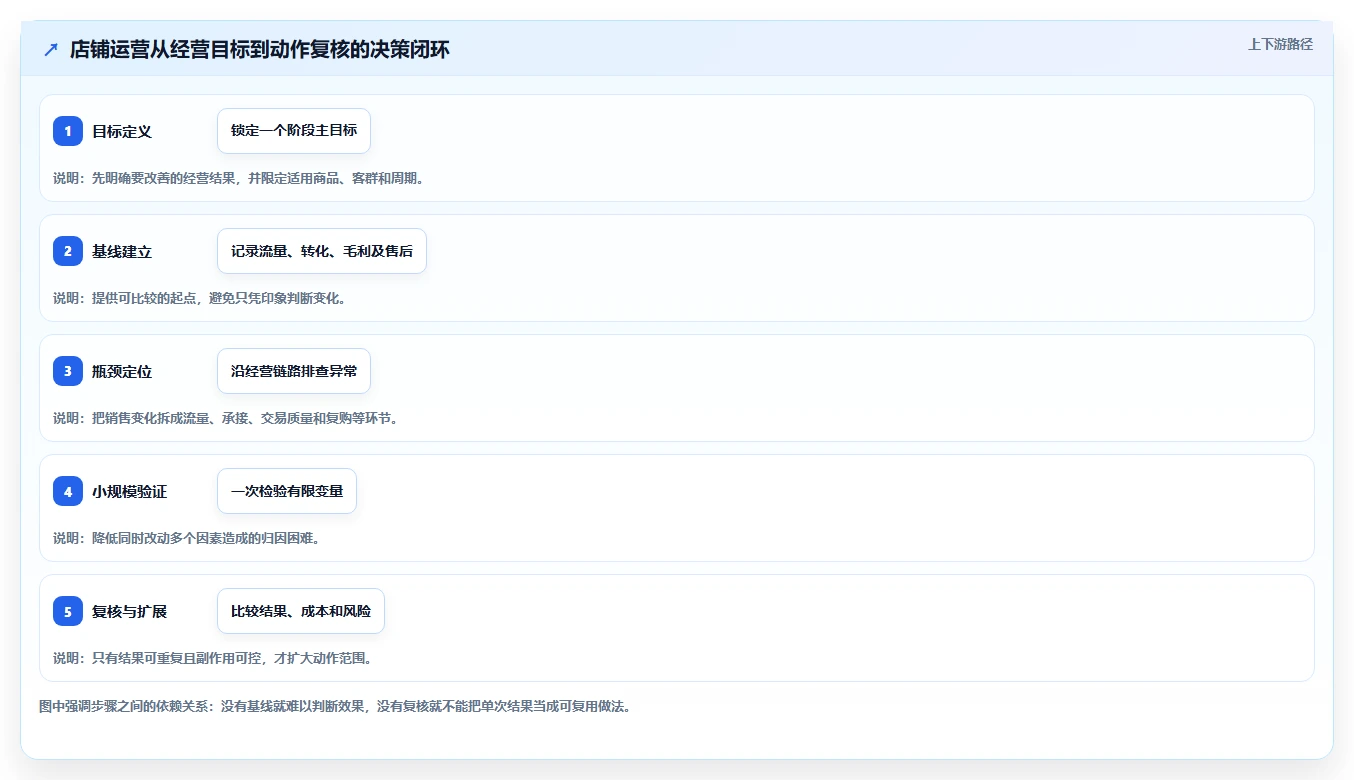Click the 复核与扩展 step heading
Viewport: 1354px width, 780px height.
130,611
